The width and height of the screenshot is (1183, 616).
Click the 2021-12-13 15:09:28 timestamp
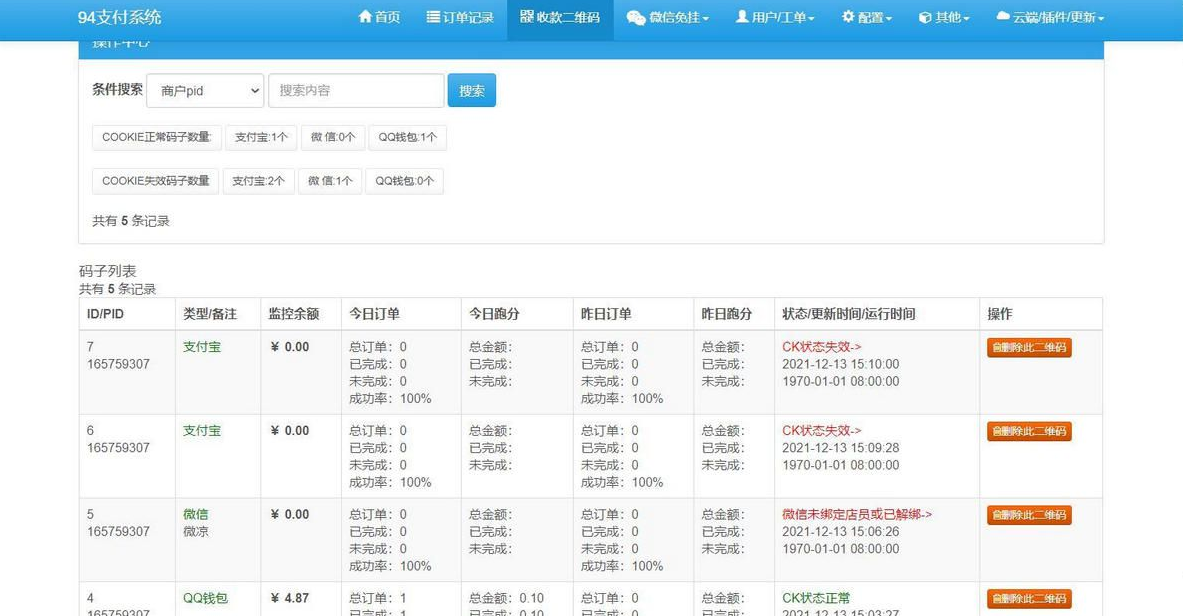tap(840, 448)
